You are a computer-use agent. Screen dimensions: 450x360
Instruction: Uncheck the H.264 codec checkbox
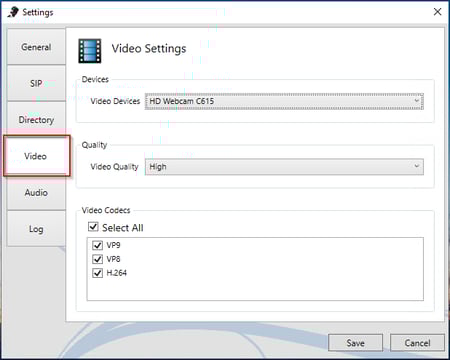point(97,273)
